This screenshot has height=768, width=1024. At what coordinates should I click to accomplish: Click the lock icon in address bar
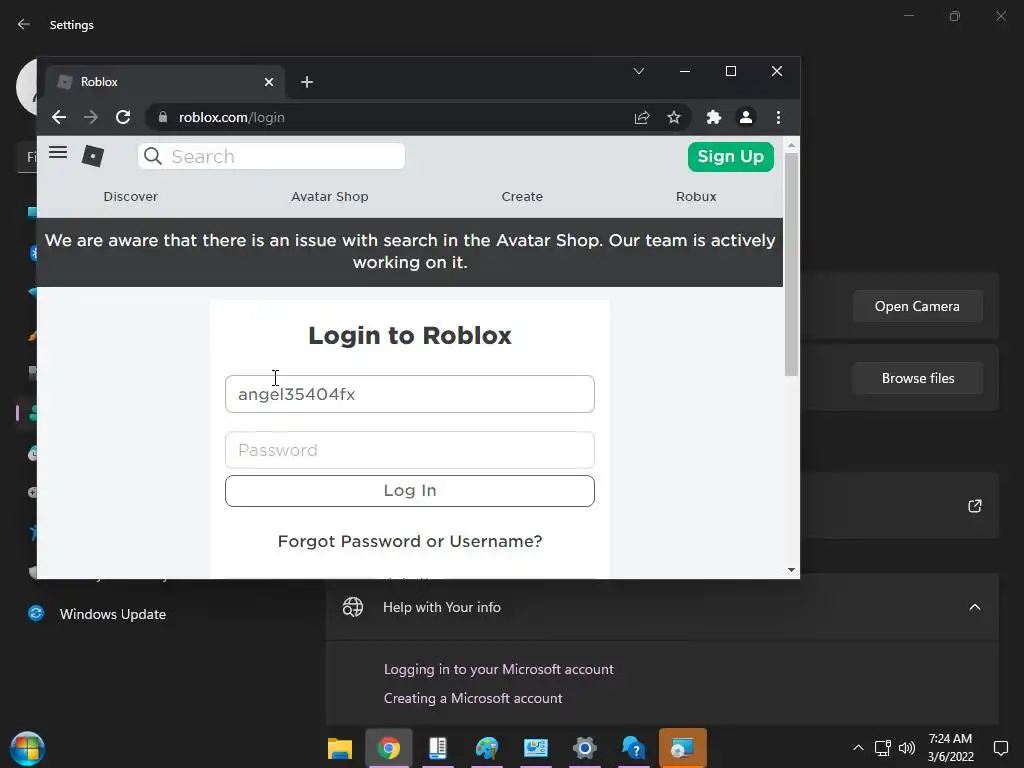pos(163,118)
